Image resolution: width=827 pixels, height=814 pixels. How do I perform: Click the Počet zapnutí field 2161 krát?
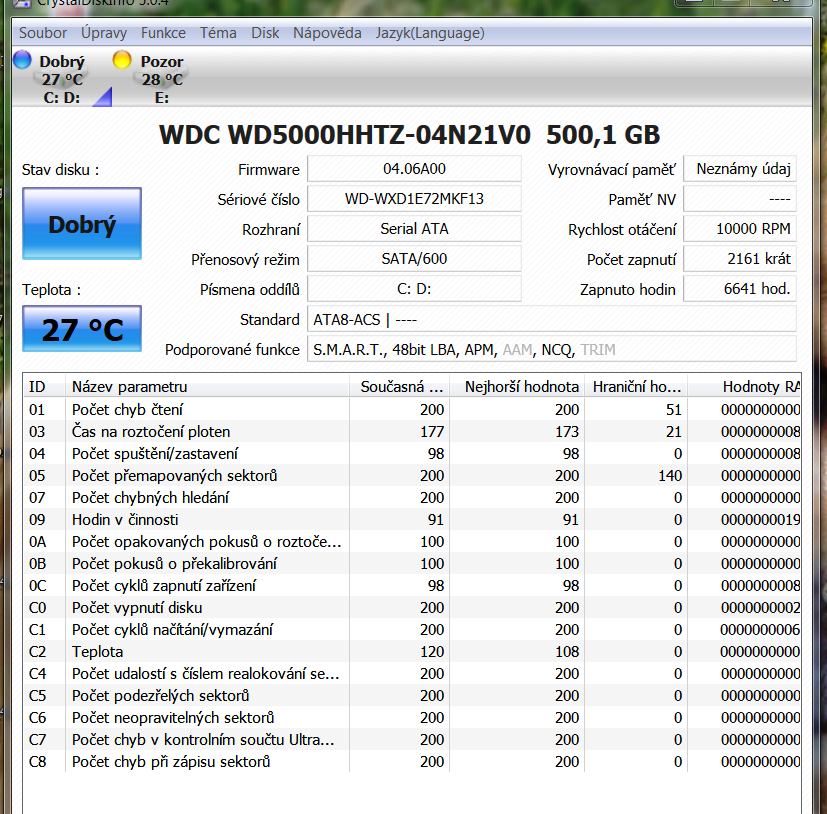pyautogui.click(x=740, y=259)
